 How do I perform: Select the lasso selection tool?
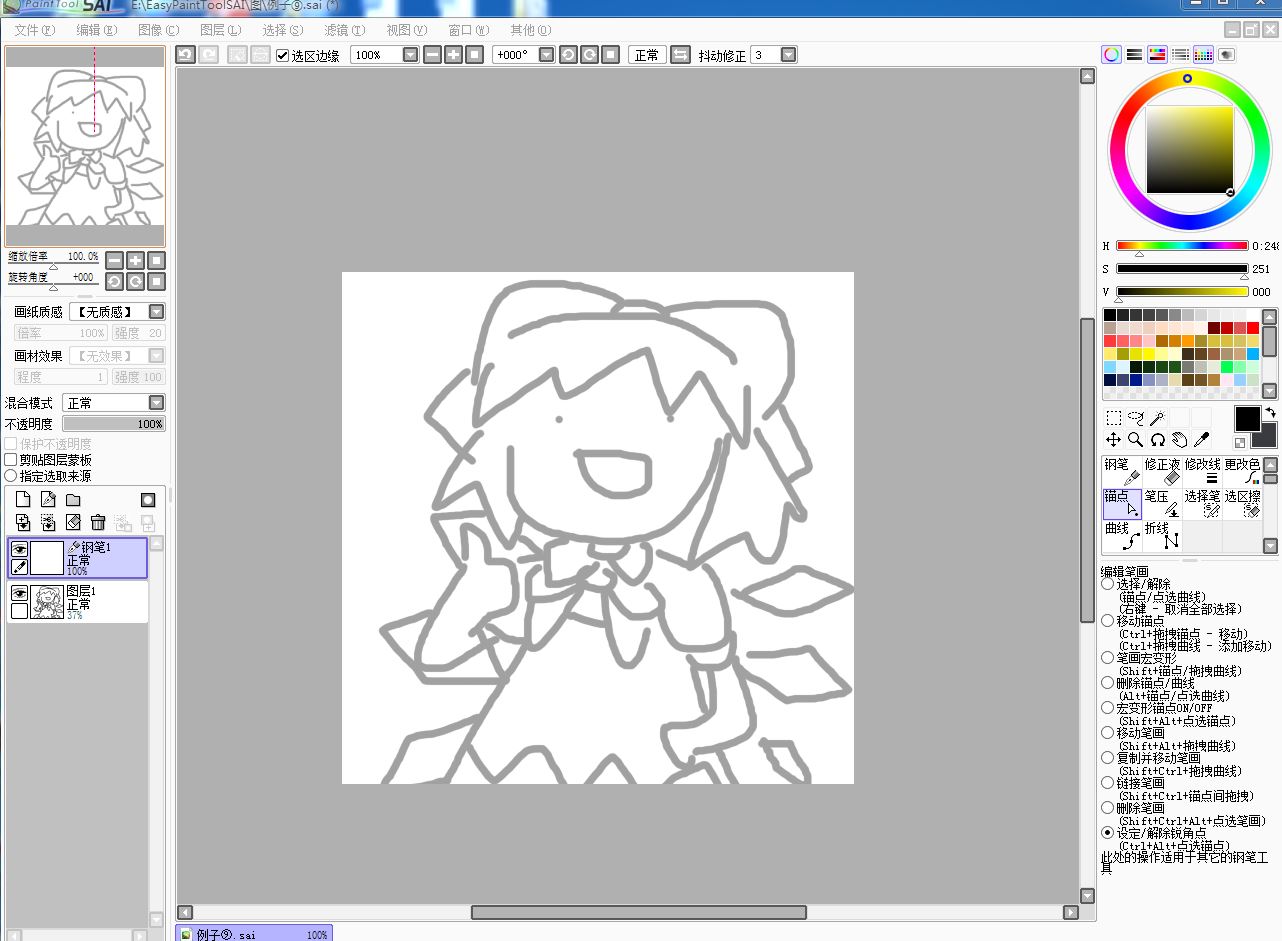tap(1135, 418)
